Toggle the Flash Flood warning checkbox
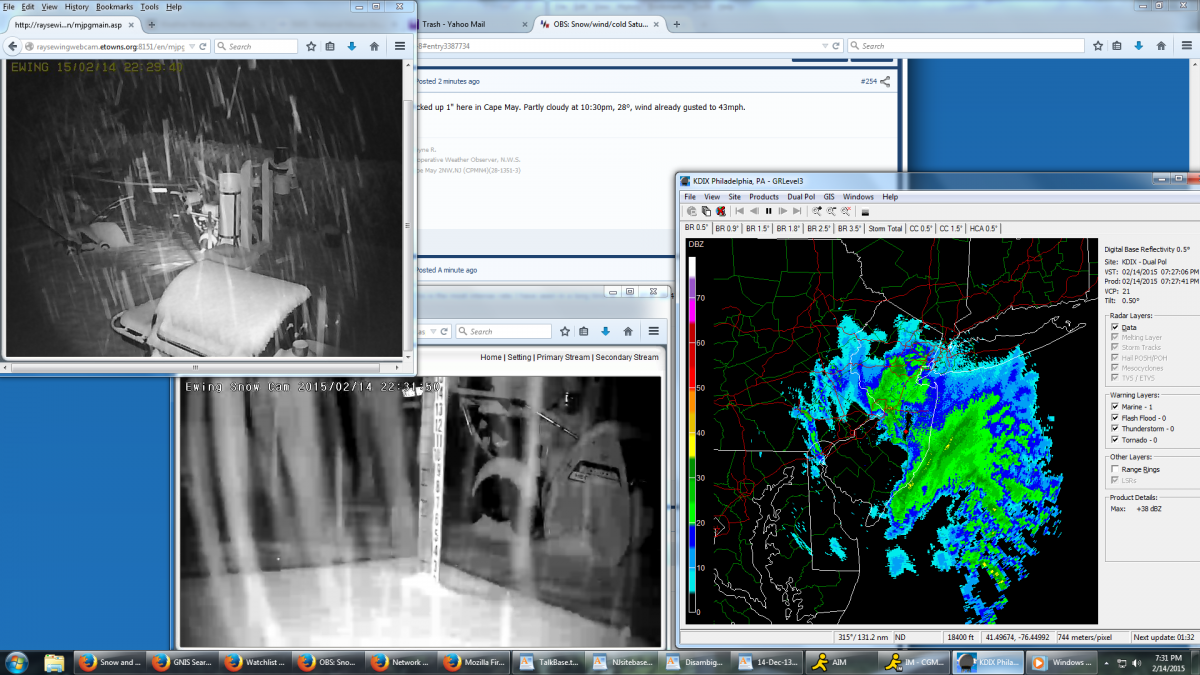1200x675 pixels. 1114,418
